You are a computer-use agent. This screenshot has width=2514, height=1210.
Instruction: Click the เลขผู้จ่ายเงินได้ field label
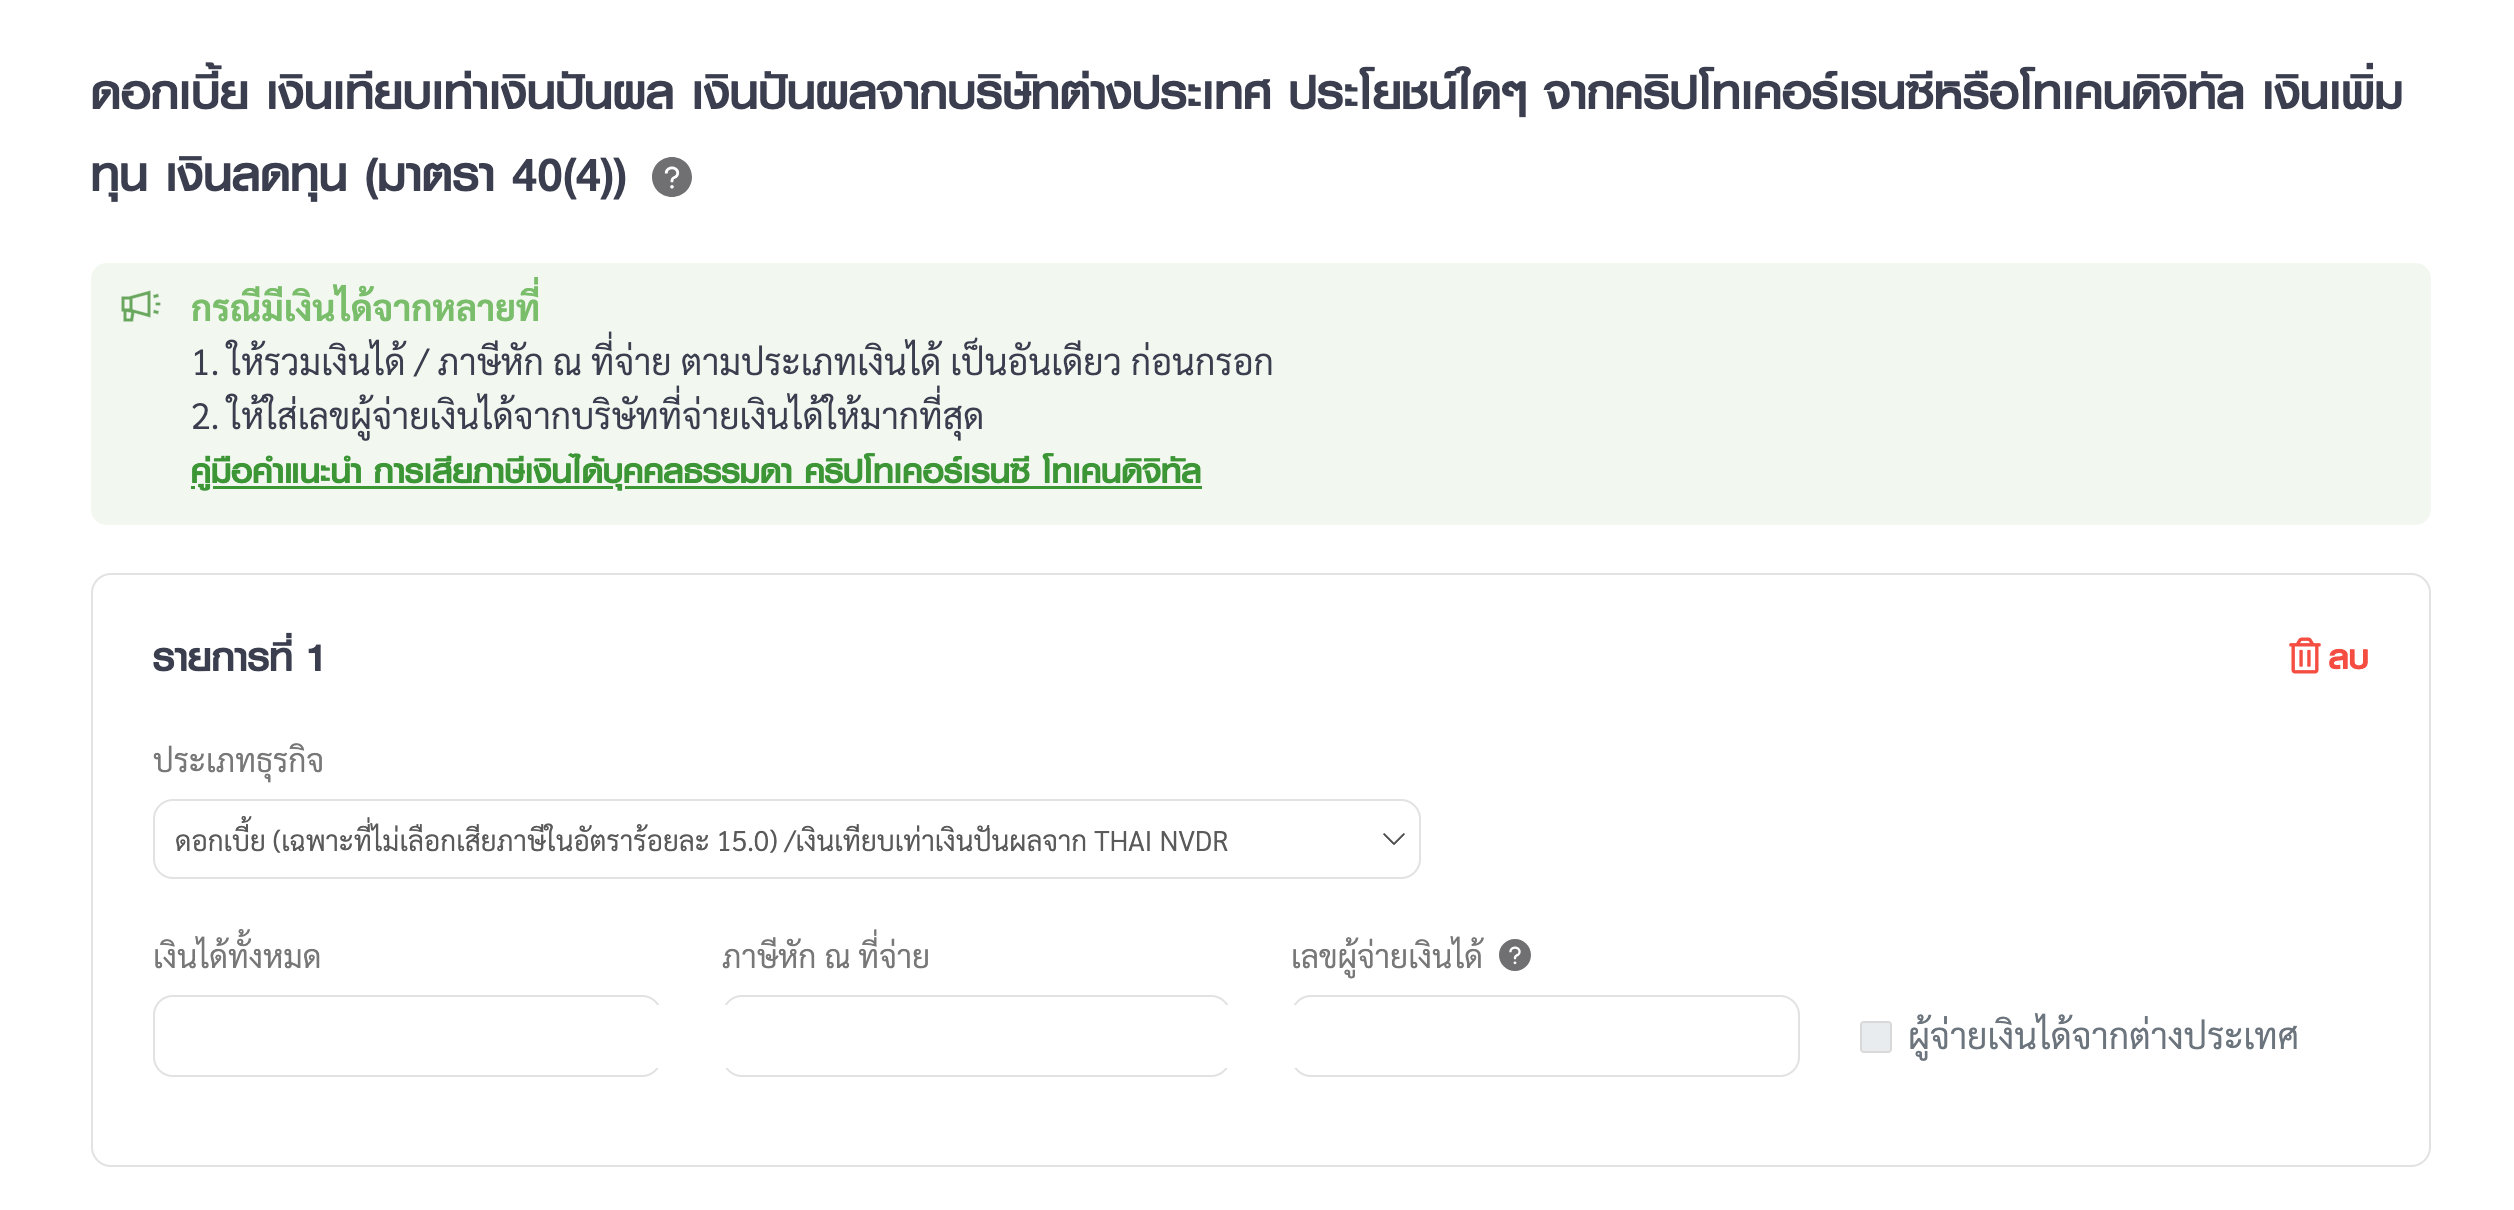pyautogui.click(x=1387, y=956)
